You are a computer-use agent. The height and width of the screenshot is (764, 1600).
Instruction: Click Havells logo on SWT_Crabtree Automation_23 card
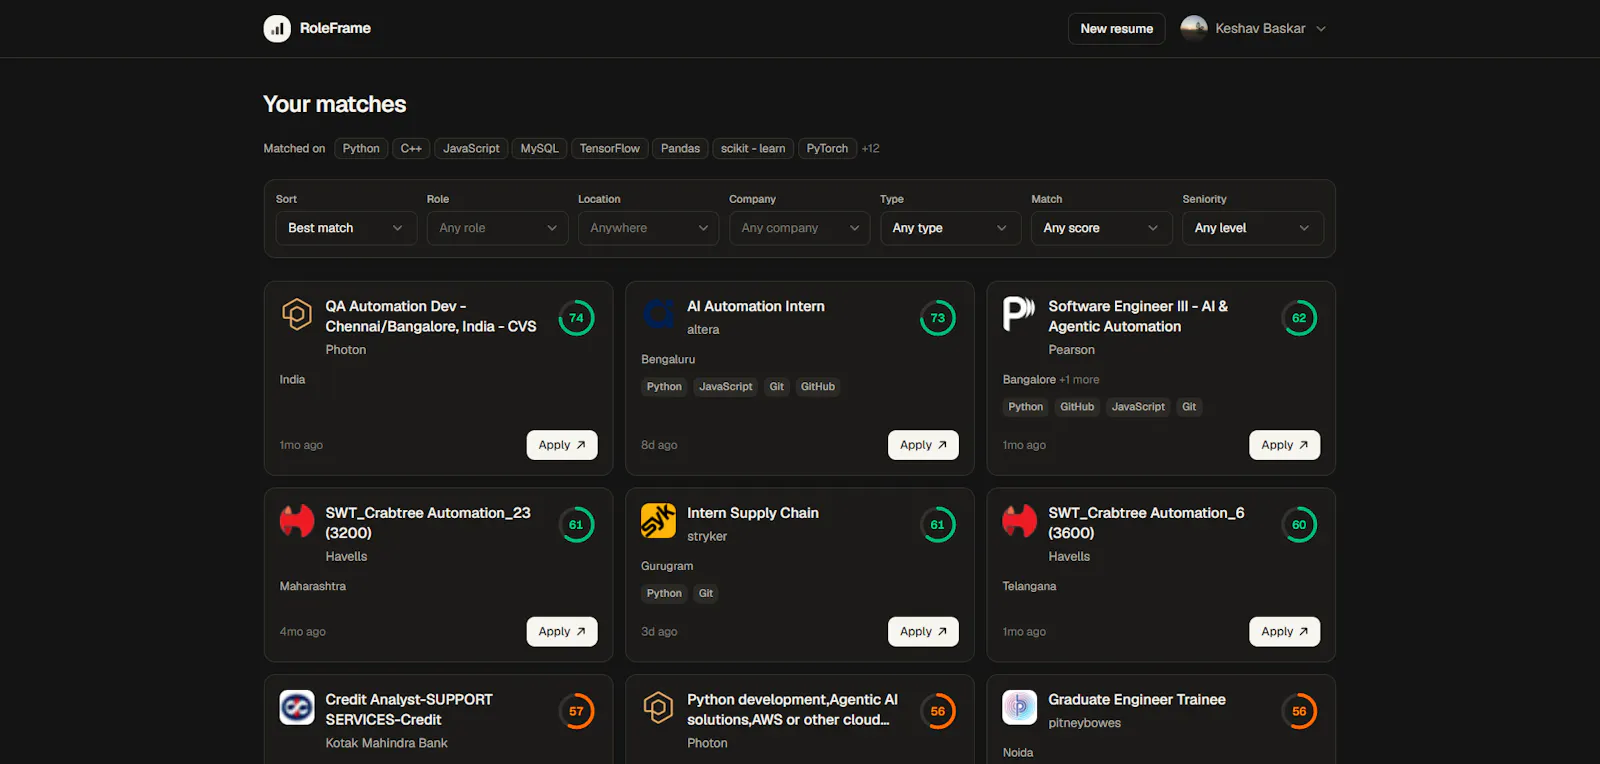tap(297, 521)
